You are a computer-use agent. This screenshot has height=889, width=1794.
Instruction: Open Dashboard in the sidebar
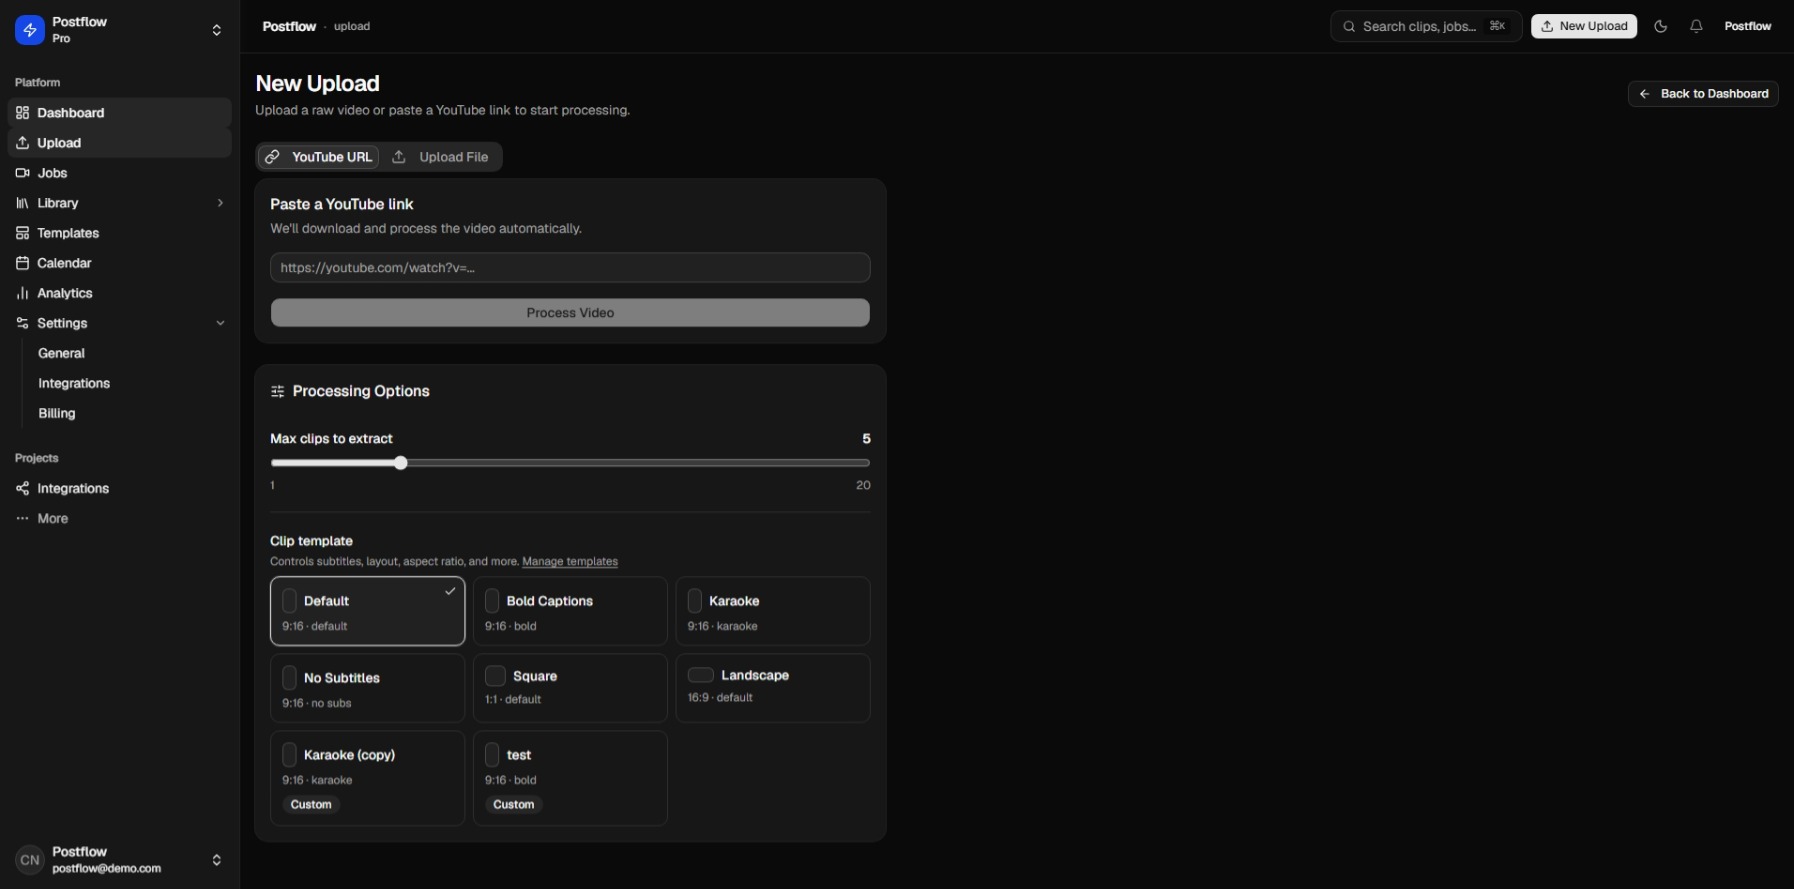point(119,113)
